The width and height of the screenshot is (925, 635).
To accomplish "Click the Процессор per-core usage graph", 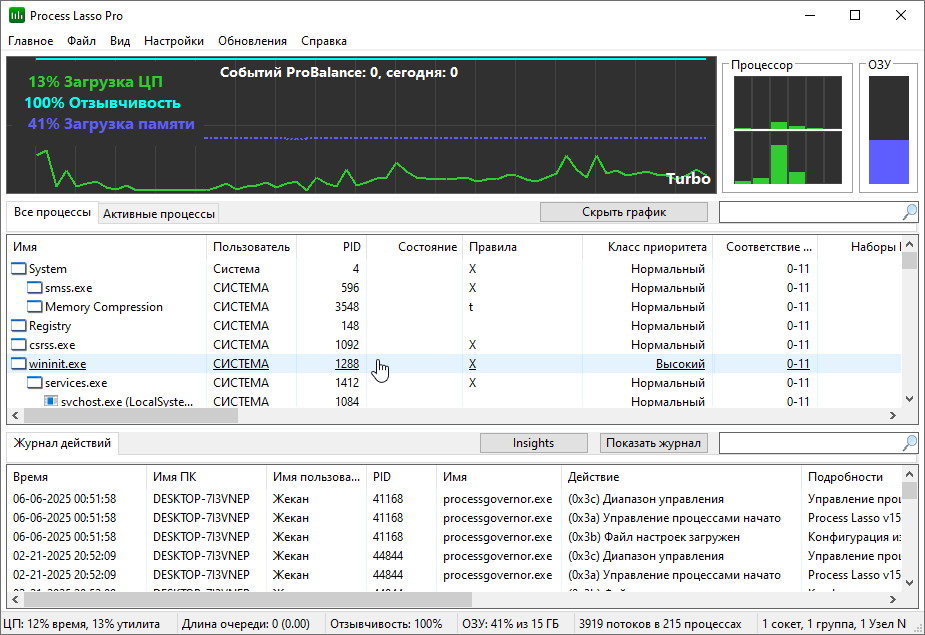I will click(788, 130).
